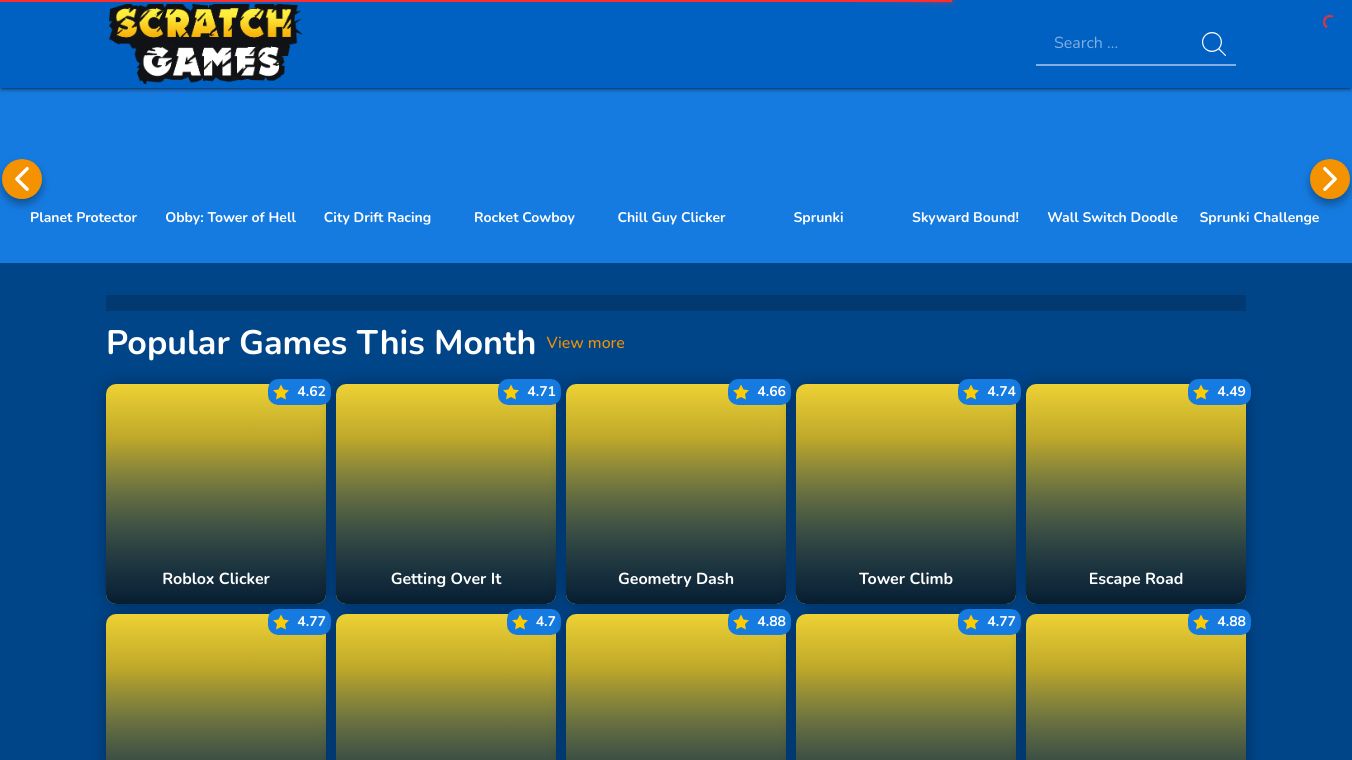Click the search magnifier icon
1352x760 pixels.
click(x=1213, y=44)
